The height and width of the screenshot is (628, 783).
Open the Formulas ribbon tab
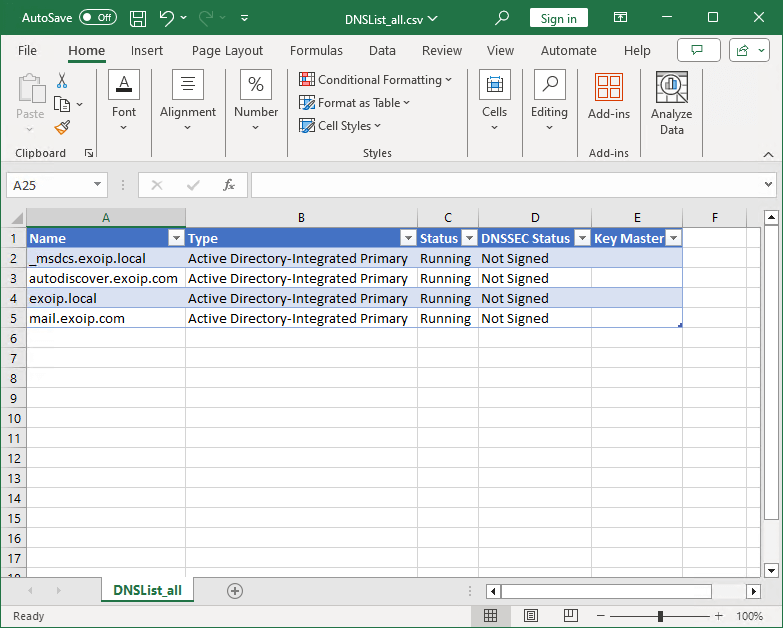[316, 51]
